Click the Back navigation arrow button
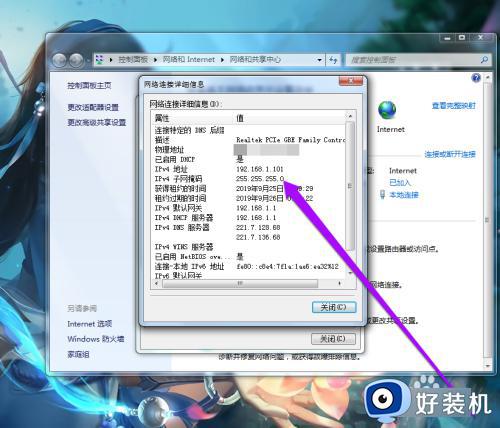Screen dimensions: 500x428 59,60
